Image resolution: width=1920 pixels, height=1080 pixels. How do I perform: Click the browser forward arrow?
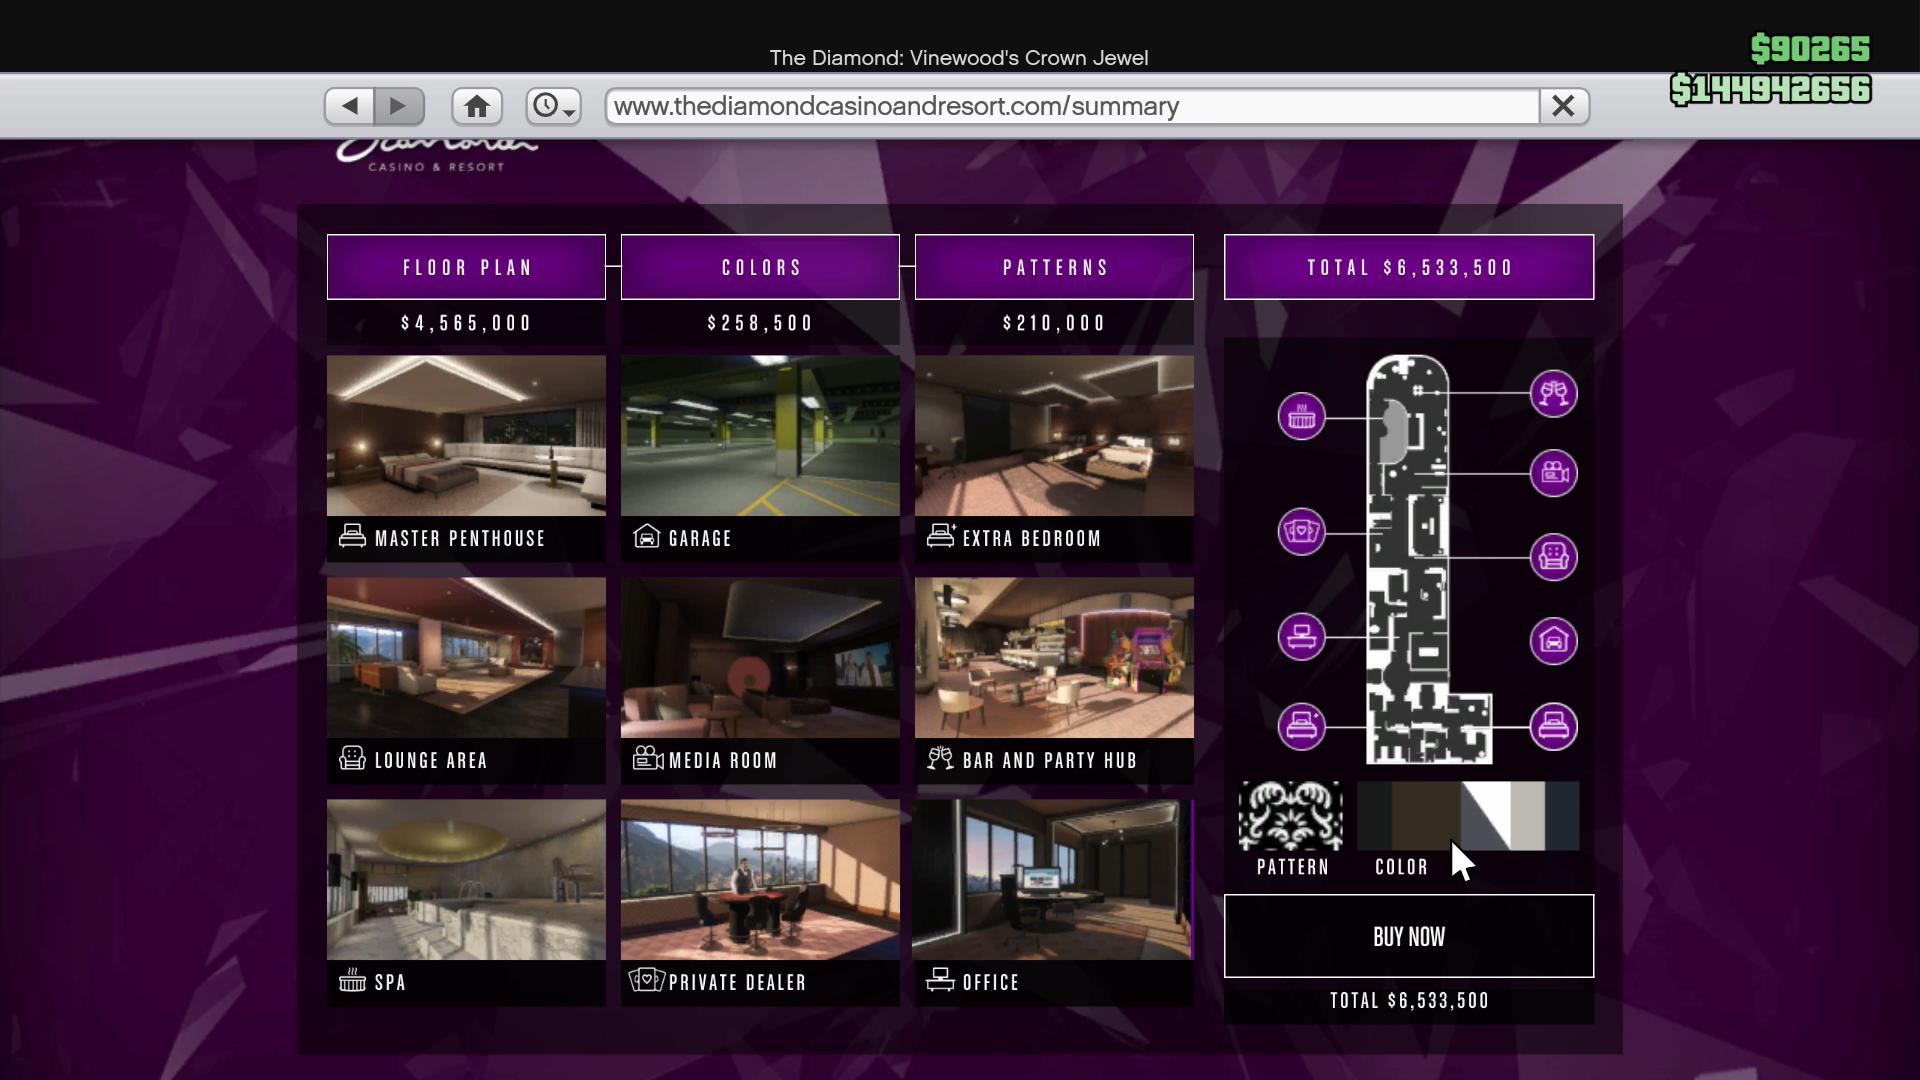click(399, 106)
